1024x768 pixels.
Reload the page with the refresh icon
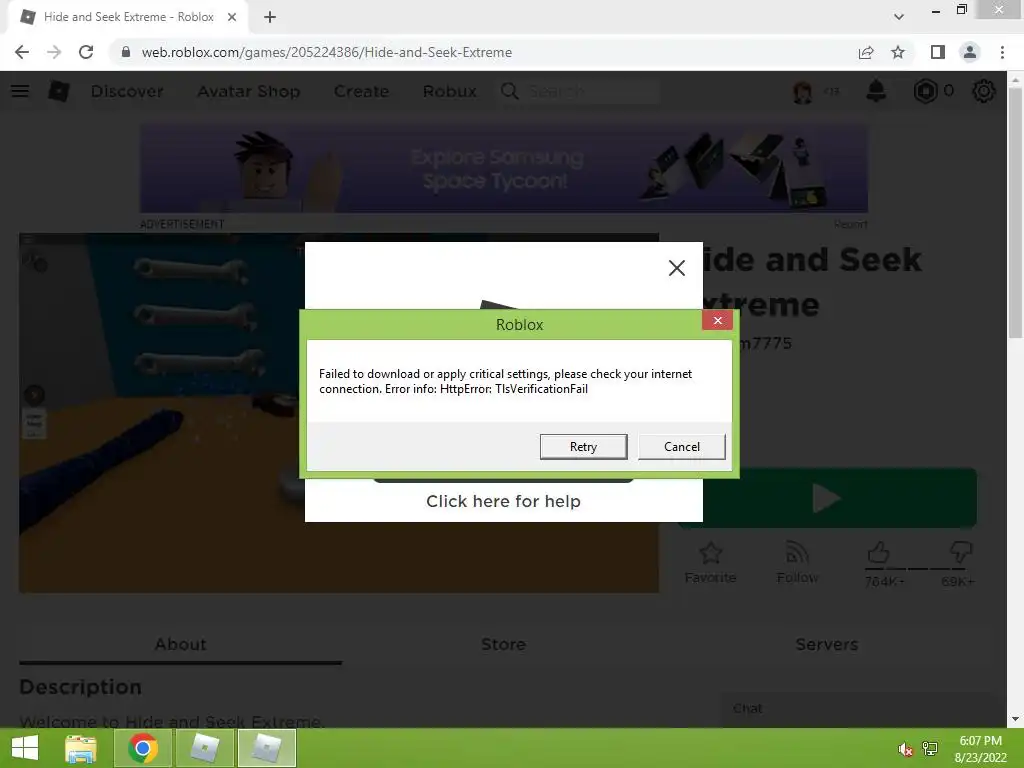tap(86, 52)
